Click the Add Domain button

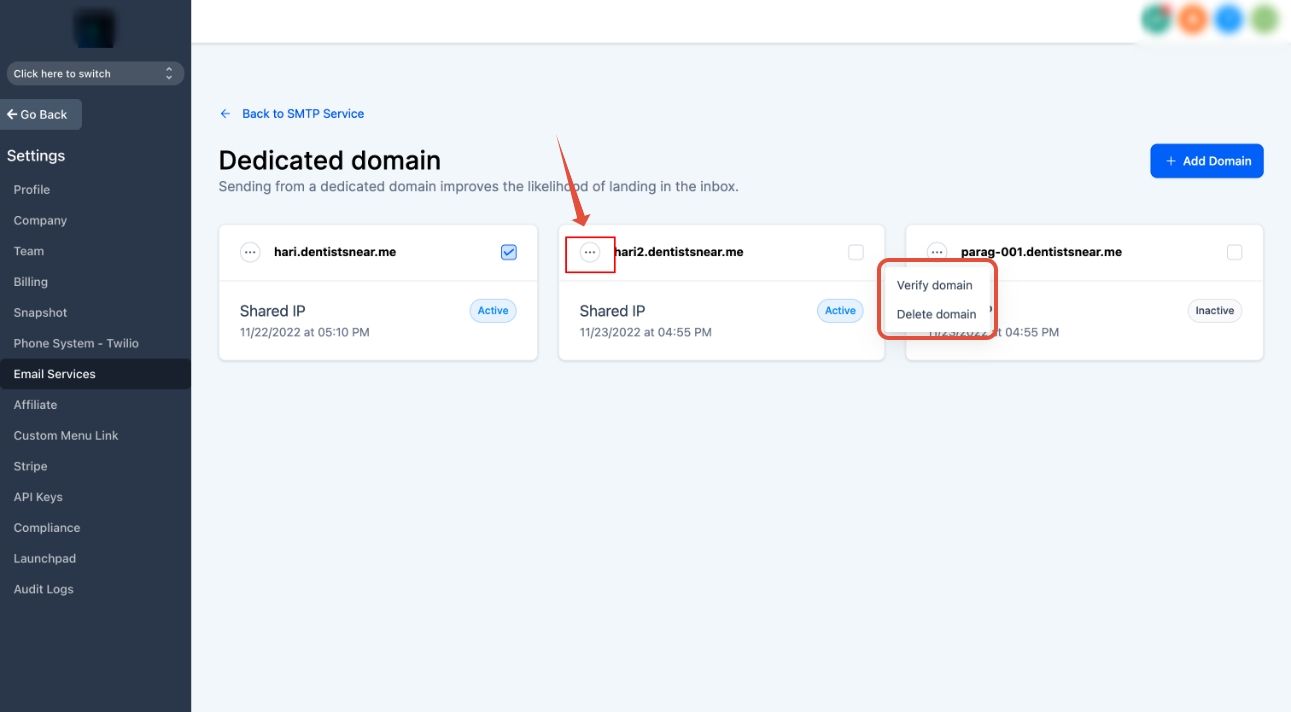[1207, 161]
